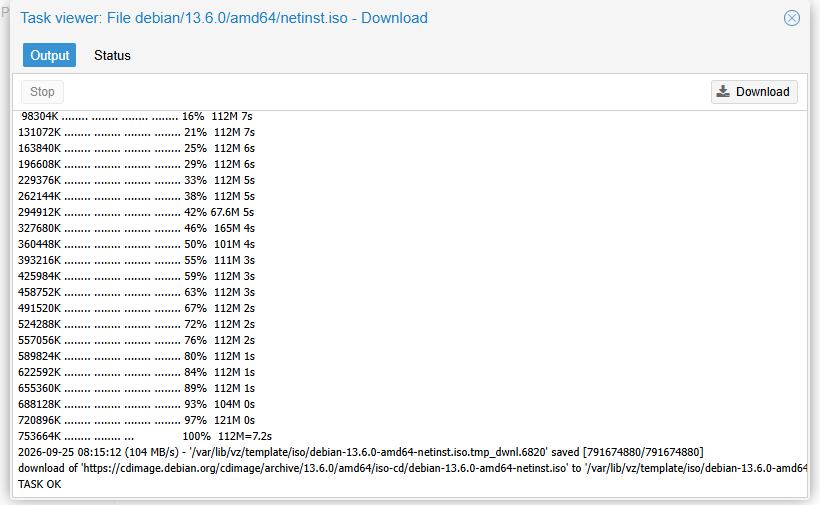Select the 425984K line at 59%
The width and height of the screenshot is (820, 505).
136,276
